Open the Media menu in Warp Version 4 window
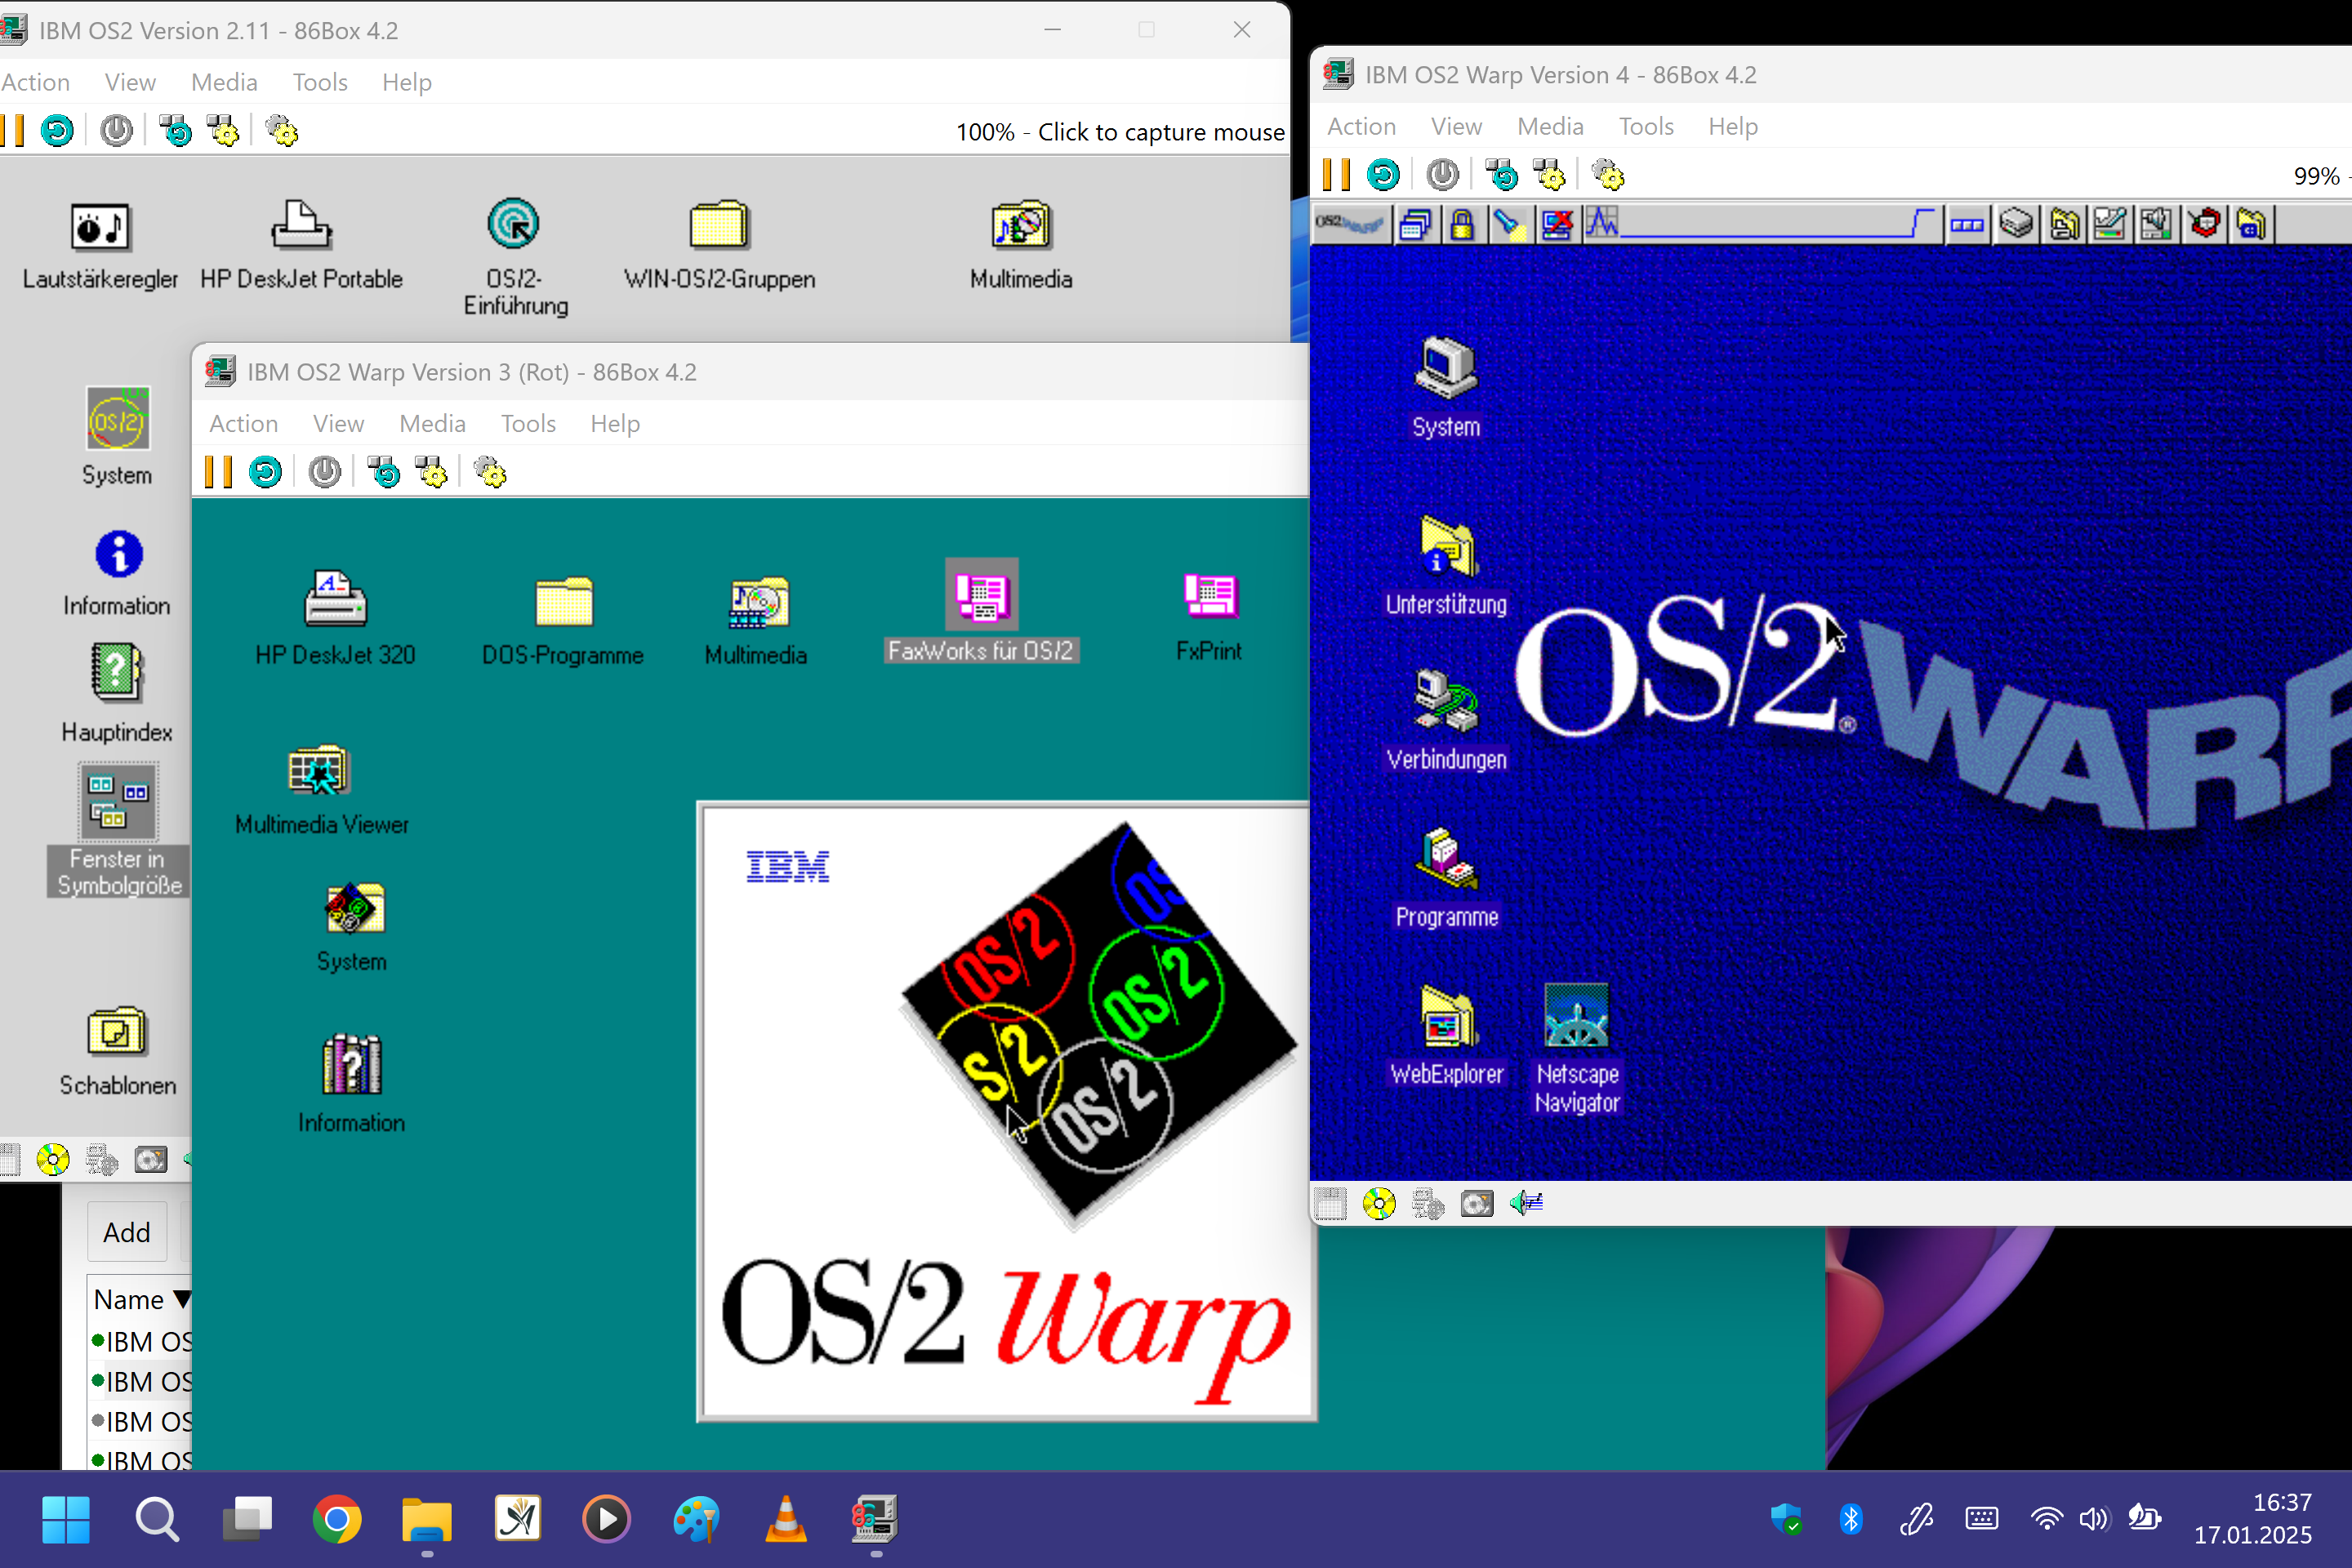The image size is (2352, 1568). (1550, 127)
